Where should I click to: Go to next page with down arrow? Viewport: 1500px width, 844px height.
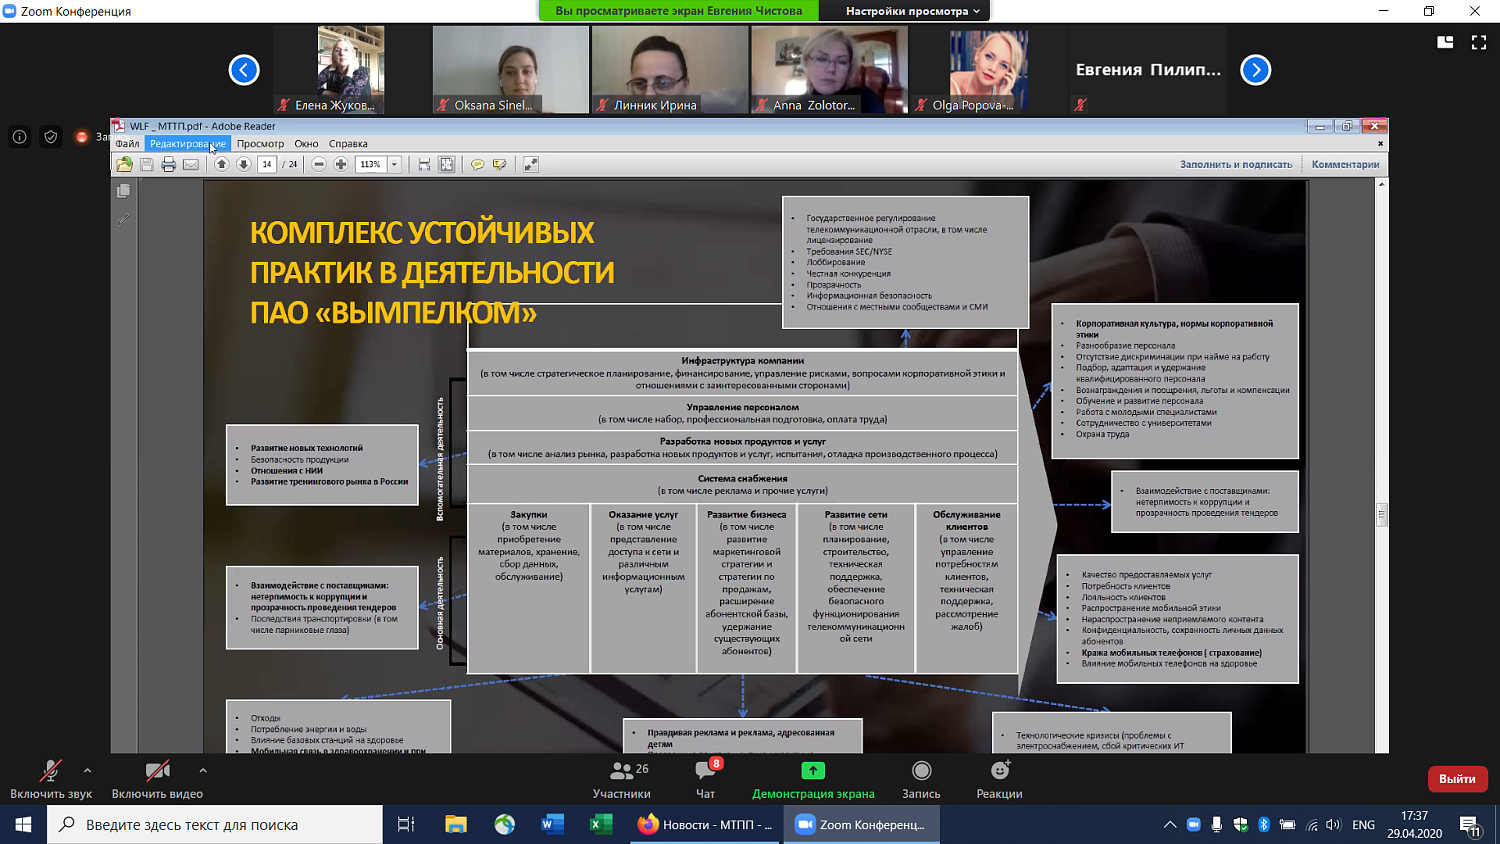(x=243, y=164)
